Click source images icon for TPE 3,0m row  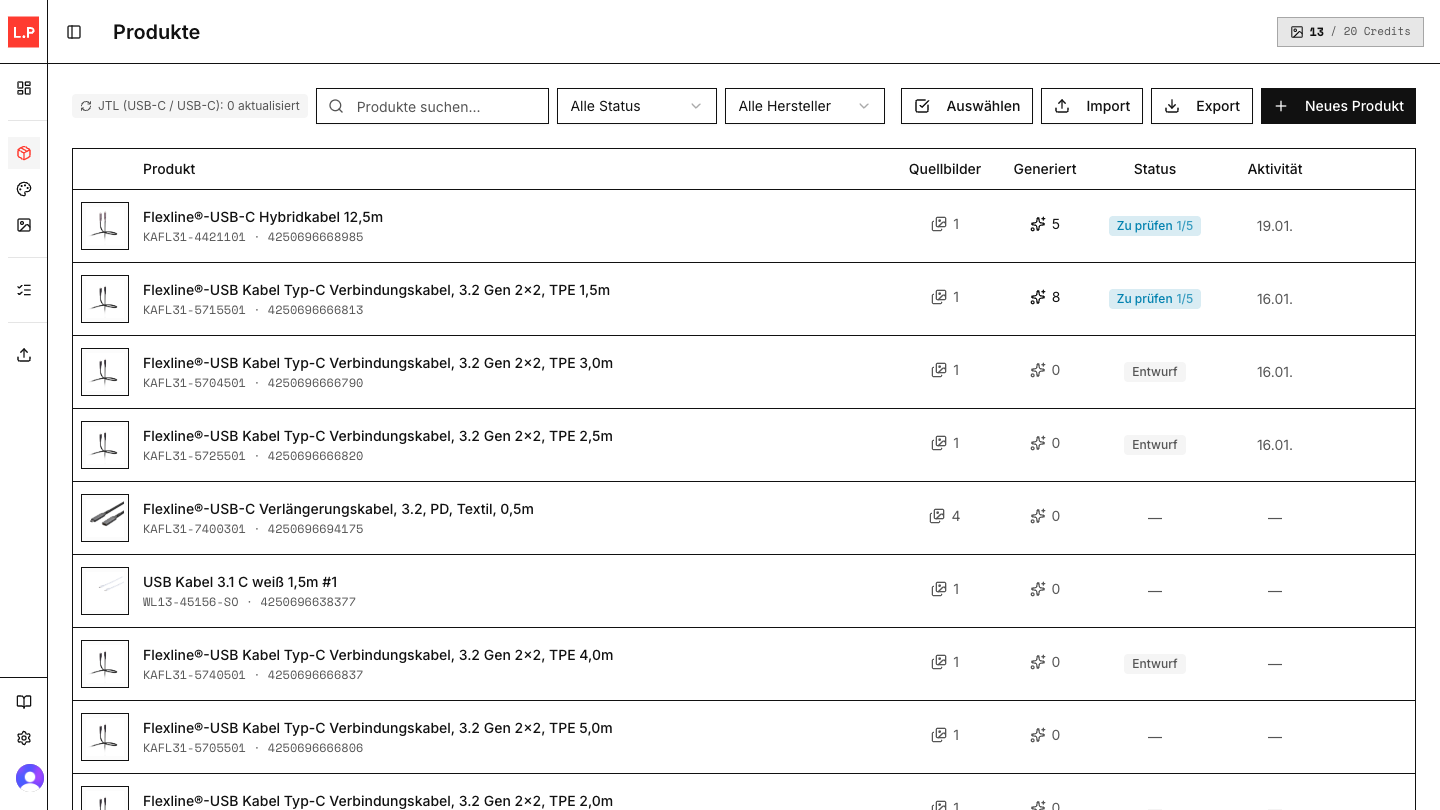pos(938,370)
